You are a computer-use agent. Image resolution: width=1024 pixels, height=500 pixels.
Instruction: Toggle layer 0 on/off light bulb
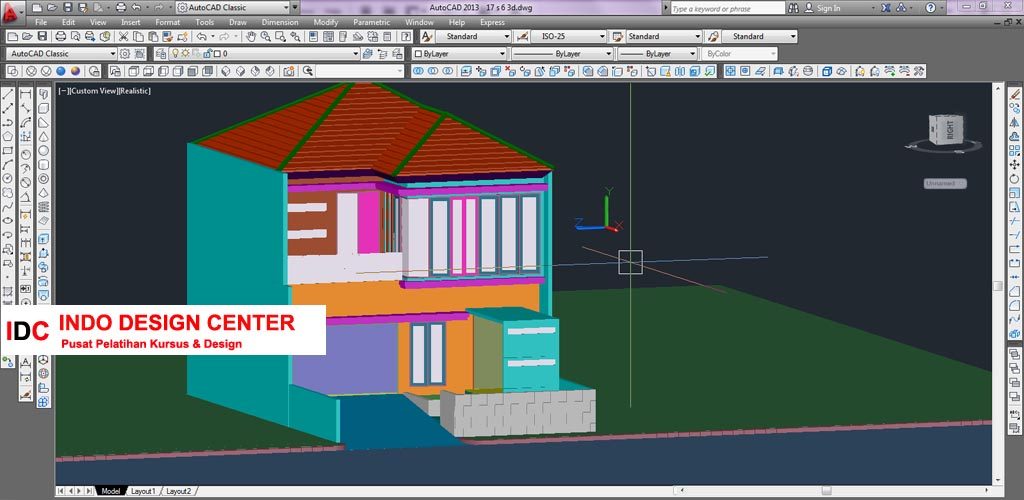click(x=175, y=54)
